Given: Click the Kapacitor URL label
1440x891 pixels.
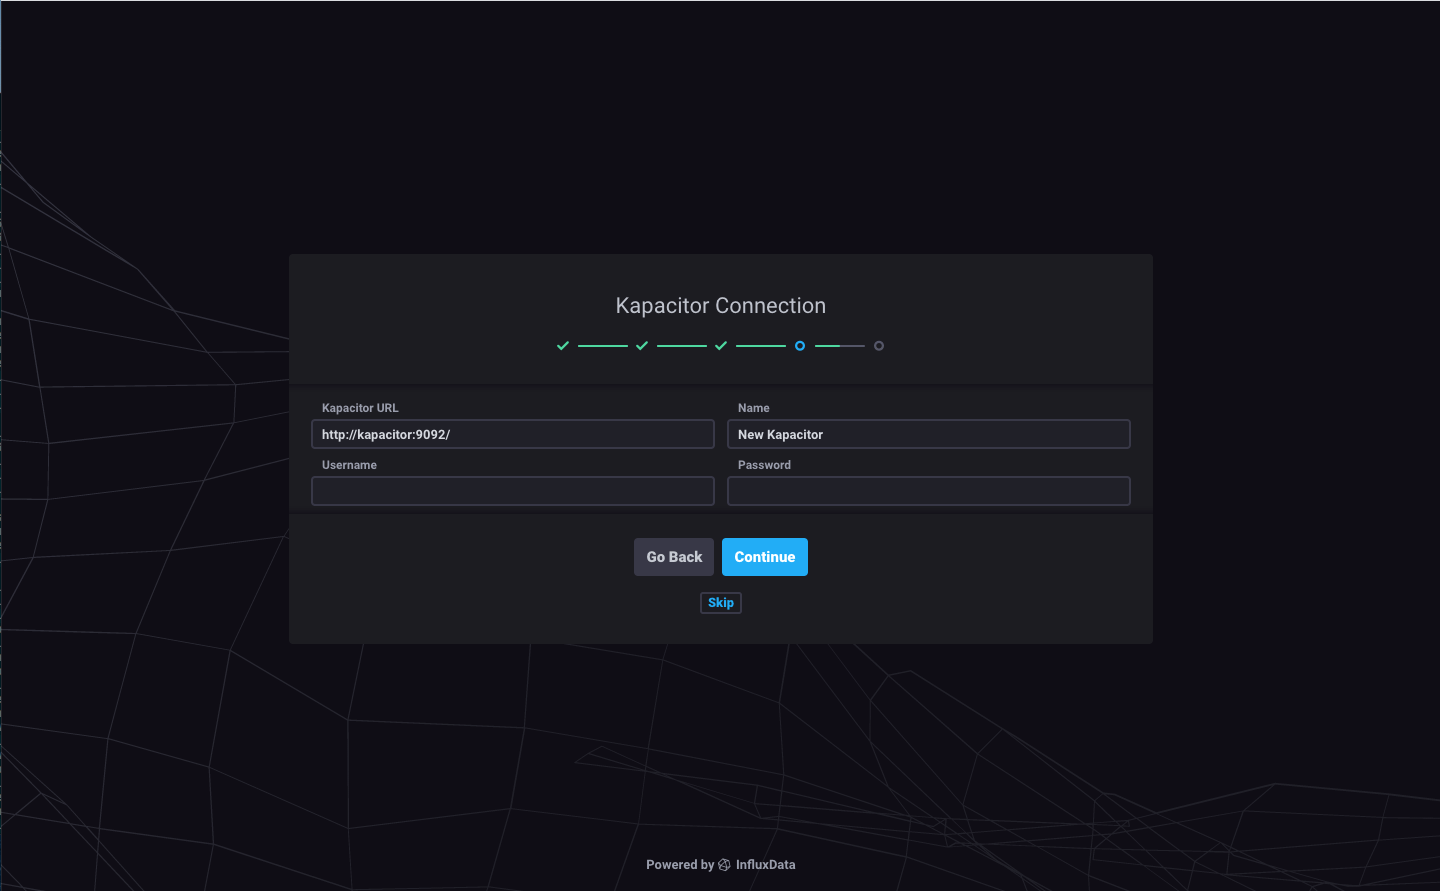Looking at the screenshot, I should coord(360,408).
